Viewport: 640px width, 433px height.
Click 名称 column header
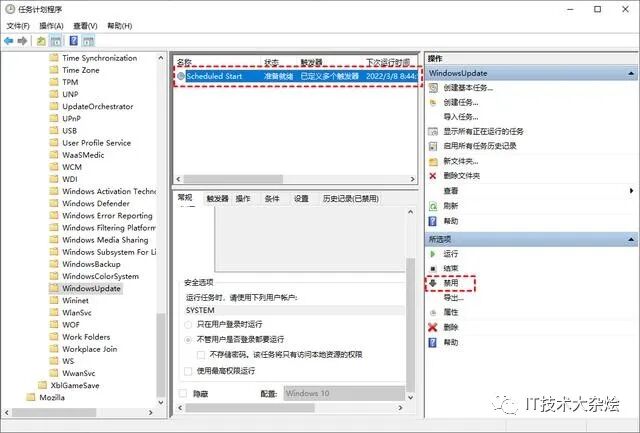184,62
